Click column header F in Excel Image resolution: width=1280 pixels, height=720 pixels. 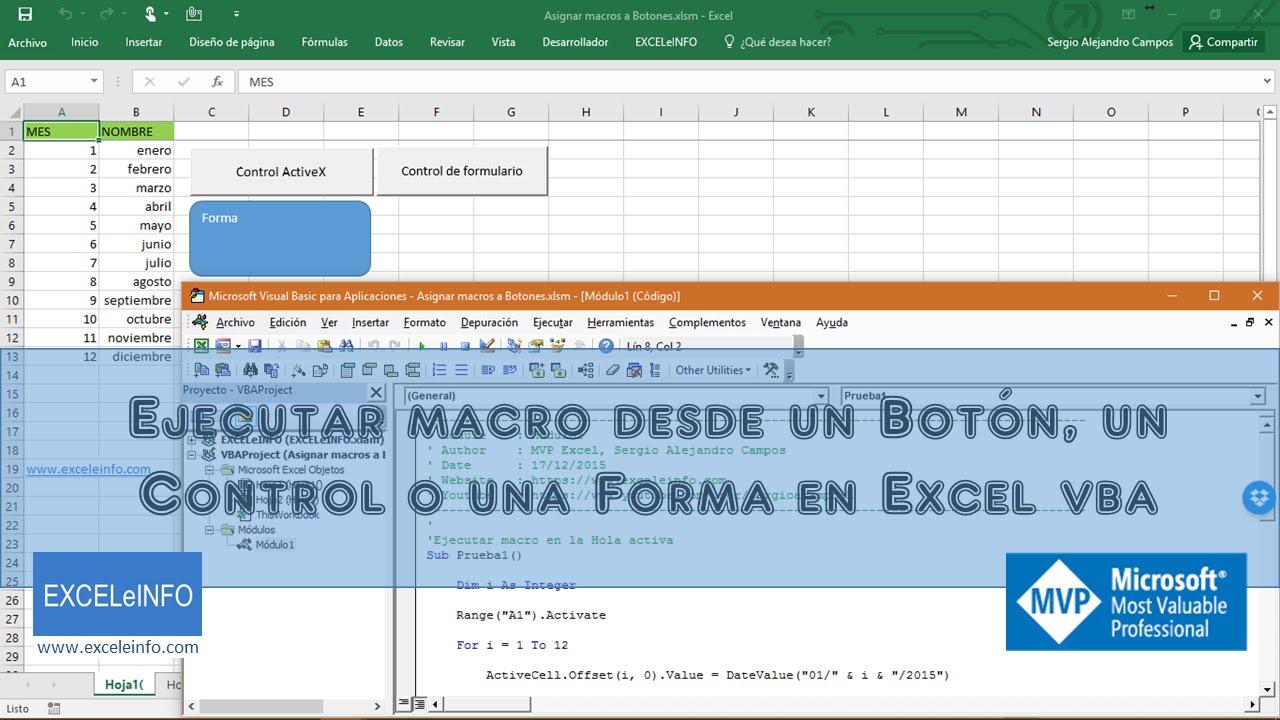tap(436, 112)
